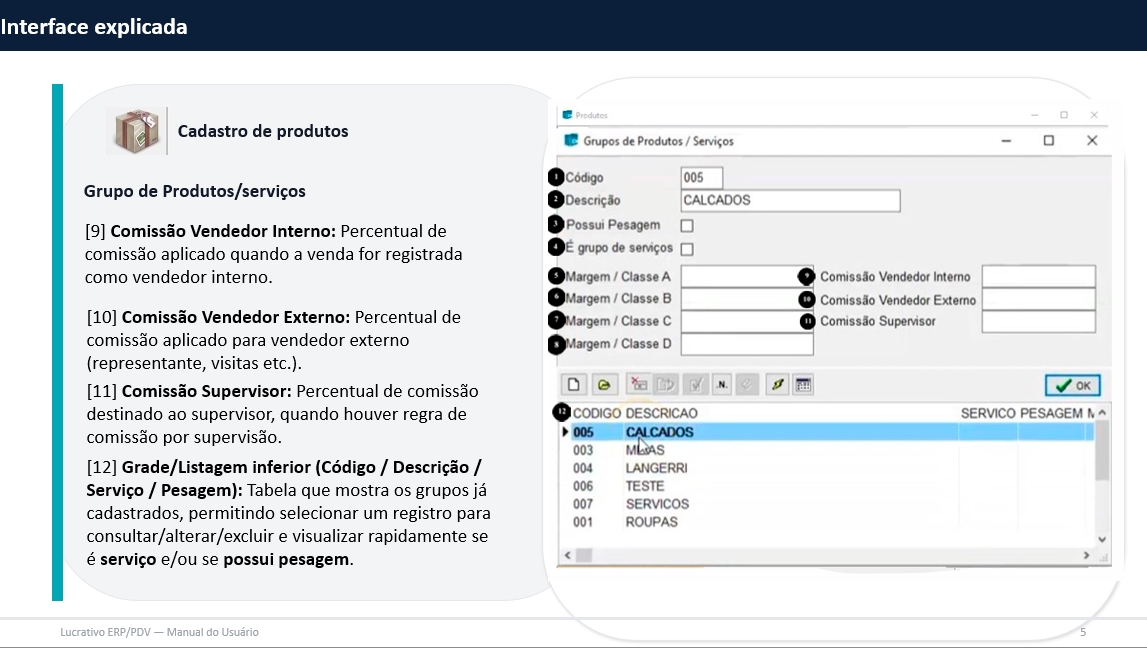Click the delete record icon with red X
Screen dimensions: 1147x648
pyautogui.click(x=637, y=385)
